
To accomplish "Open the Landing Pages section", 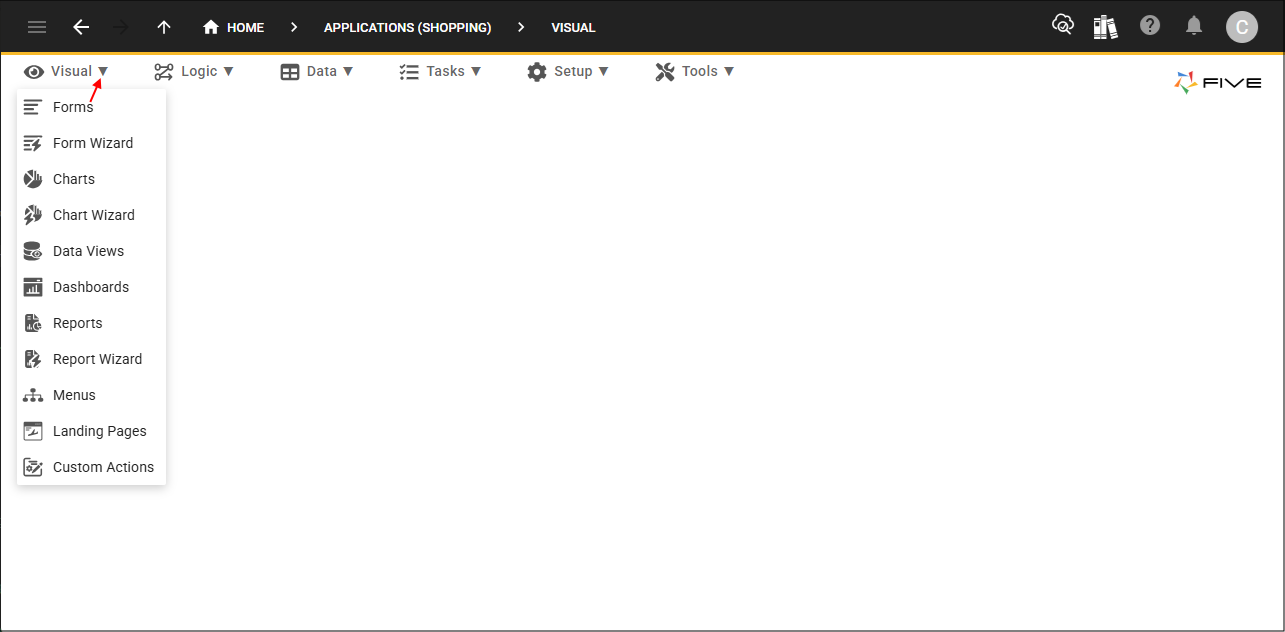I will point(99,430).
